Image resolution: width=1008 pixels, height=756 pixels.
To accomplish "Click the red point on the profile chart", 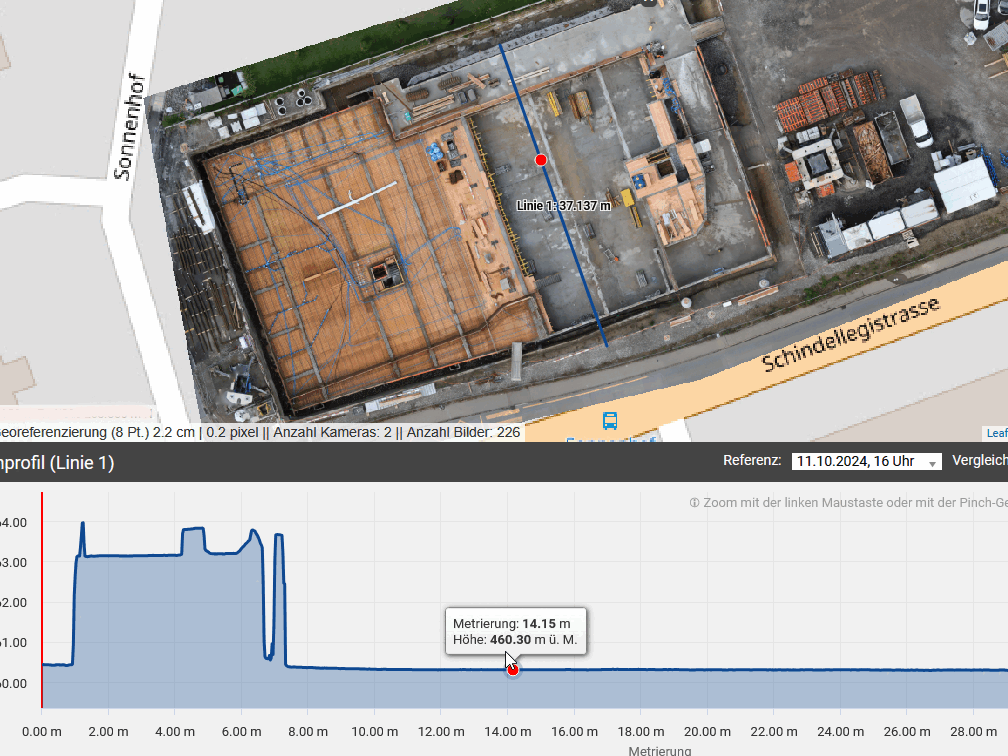I will (x=513, y=670).
